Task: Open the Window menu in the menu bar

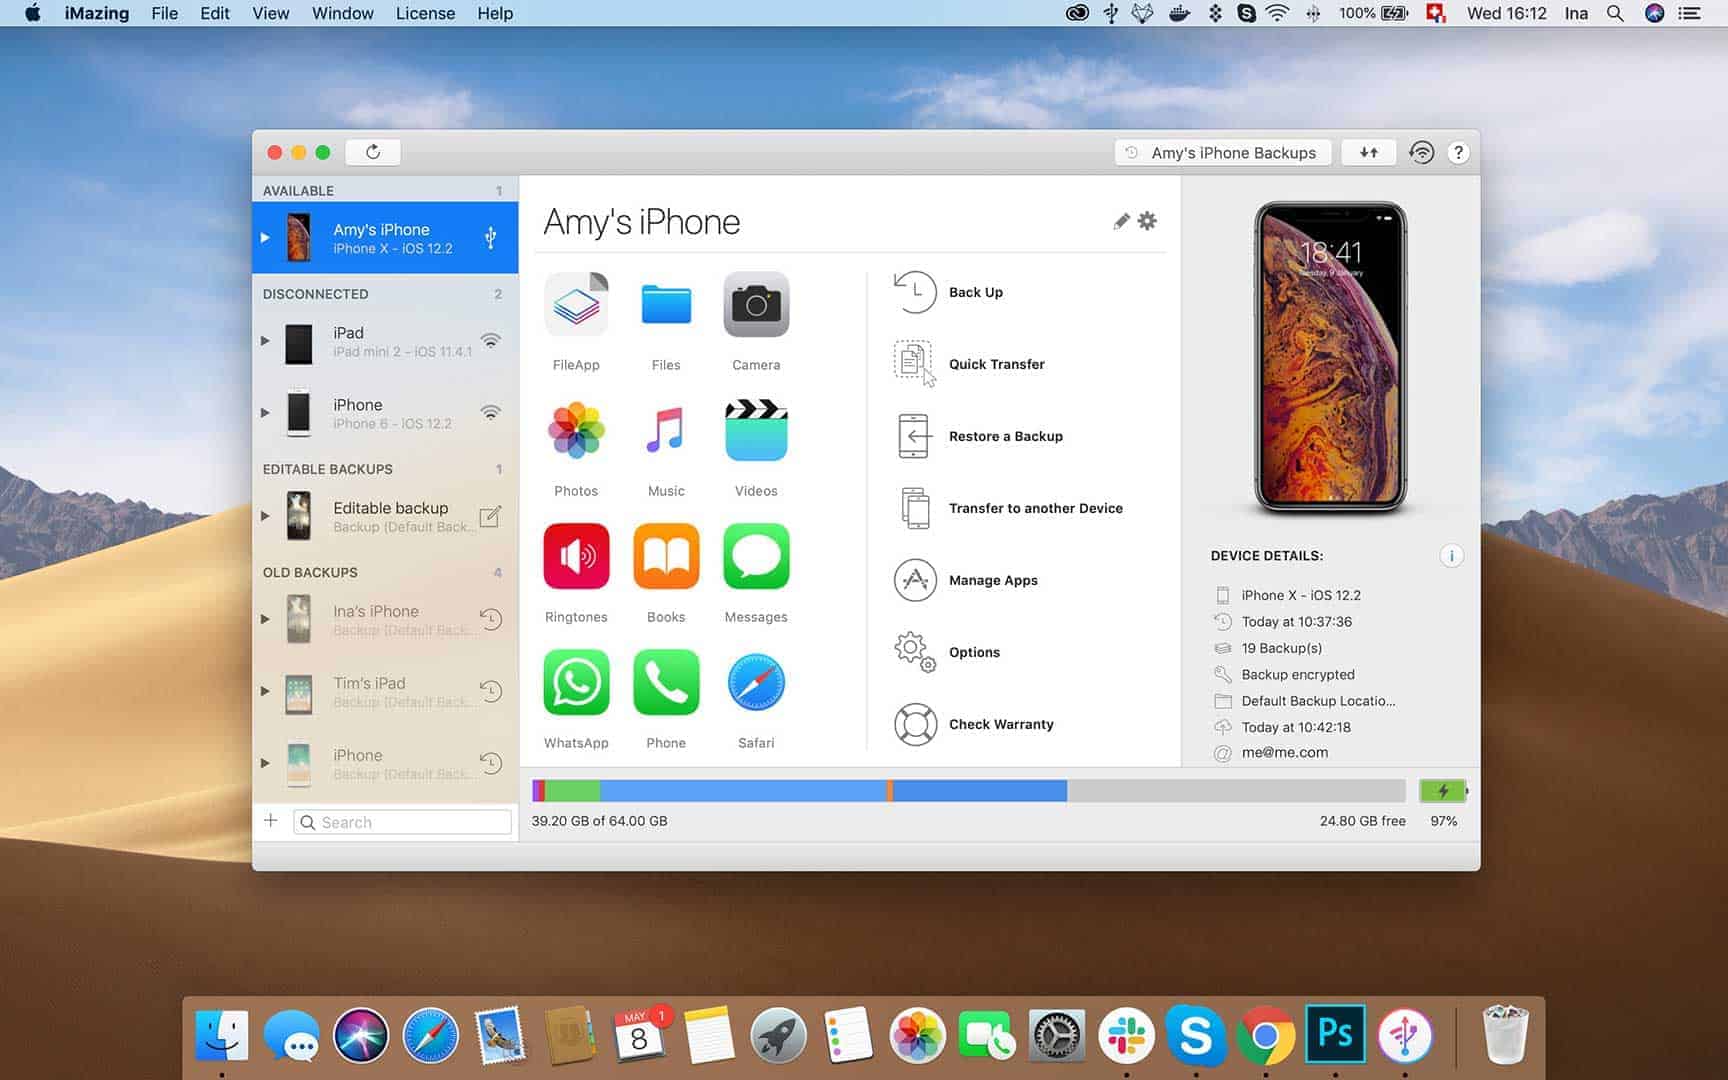Action: [x=342, y=13]
